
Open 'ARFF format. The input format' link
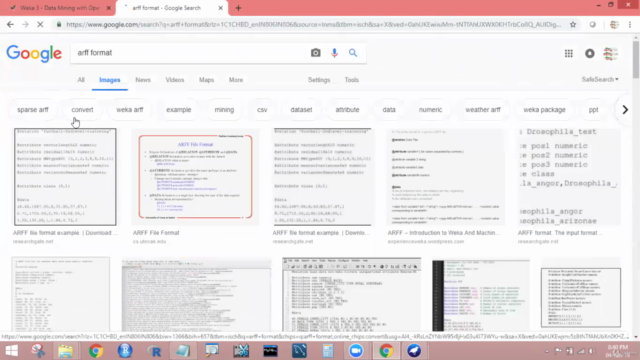(x=560, y=233)
